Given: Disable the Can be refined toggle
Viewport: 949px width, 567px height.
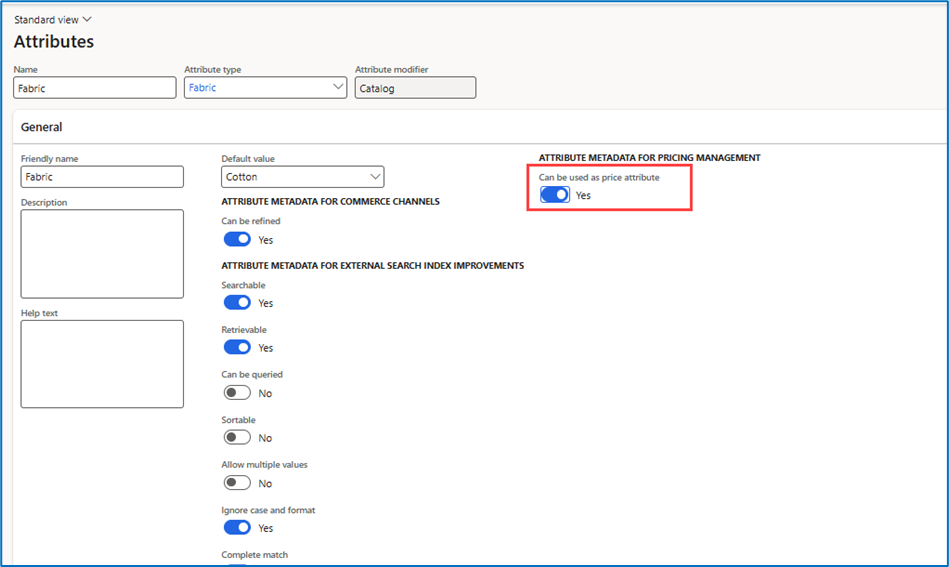Looking at the screenshot, I should point(237,239).
